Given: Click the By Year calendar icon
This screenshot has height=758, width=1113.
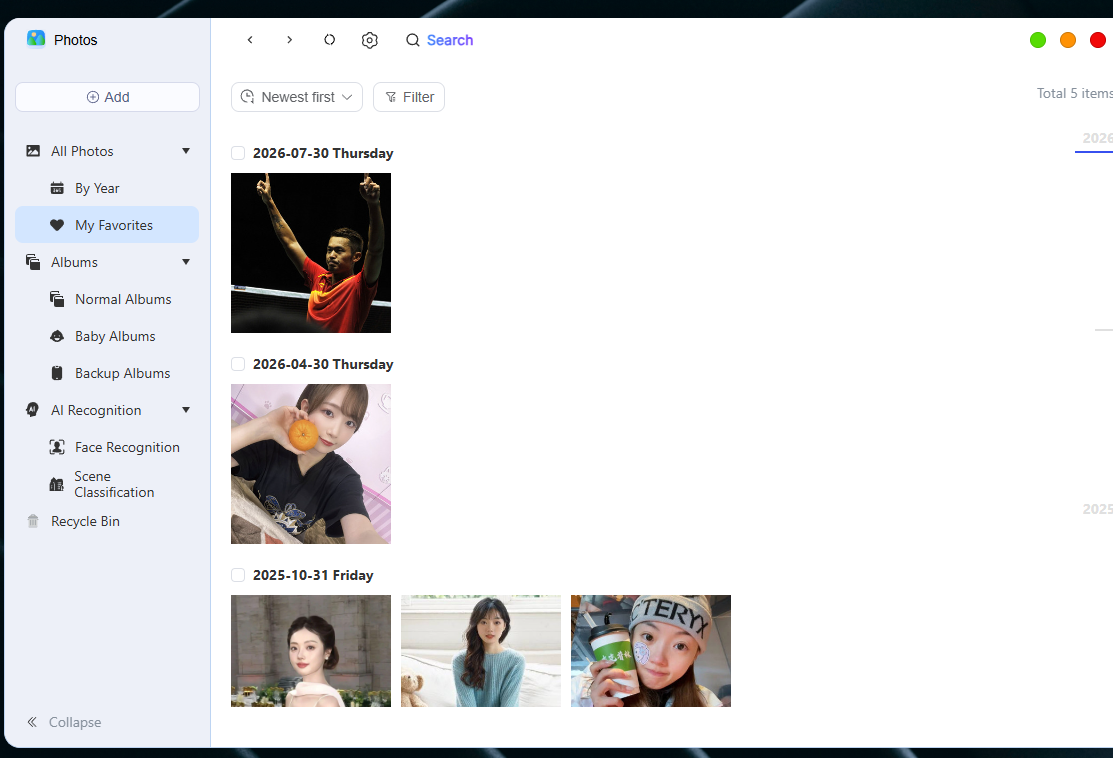Looking at the screenshot, I should point(57,188).
